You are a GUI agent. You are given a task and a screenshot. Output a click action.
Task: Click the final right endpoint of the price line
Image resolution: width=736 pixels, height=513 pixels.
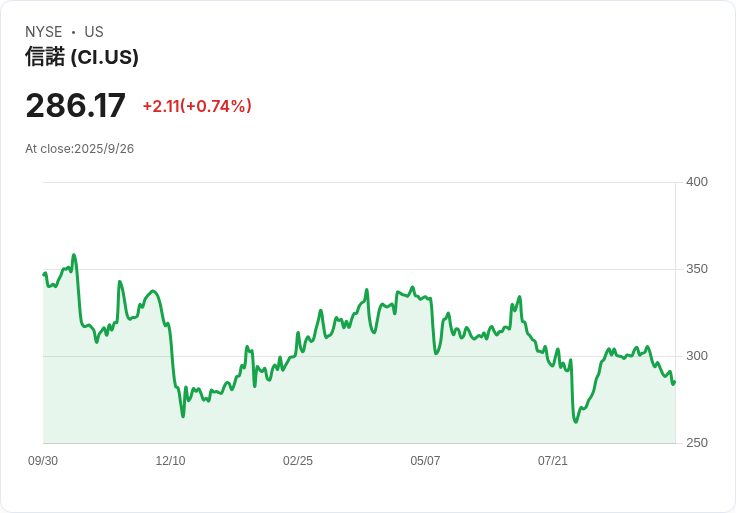[x=674, y=381]
